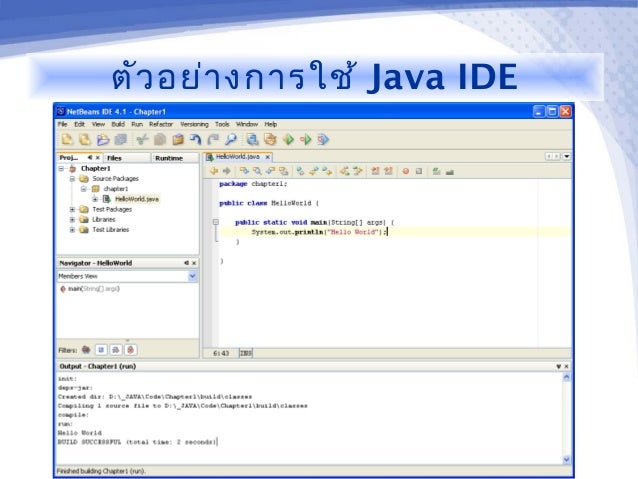Click the Output scrollbar down arrow
638x479 pixels.
pos(566,460)
